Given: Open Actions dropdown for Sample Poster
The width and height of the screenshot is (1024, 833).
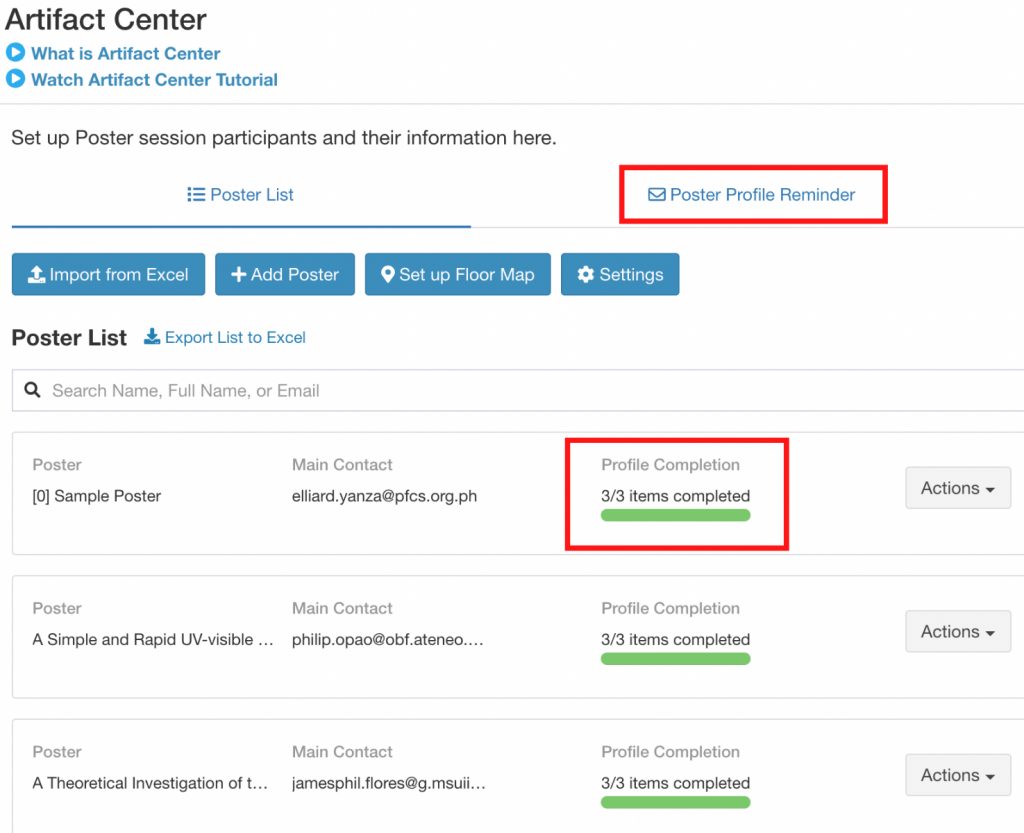Looking at the screenshot, I should 957,488.
